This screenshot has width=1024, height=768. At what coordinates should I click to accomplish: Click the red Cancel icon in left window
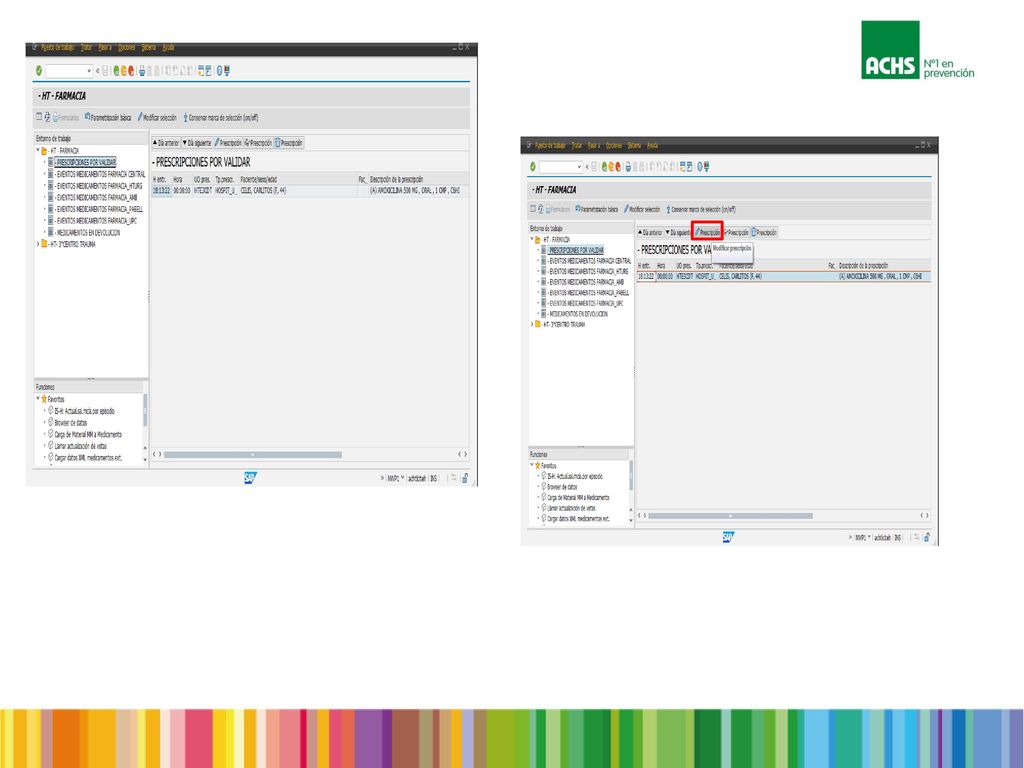point(131,71)
